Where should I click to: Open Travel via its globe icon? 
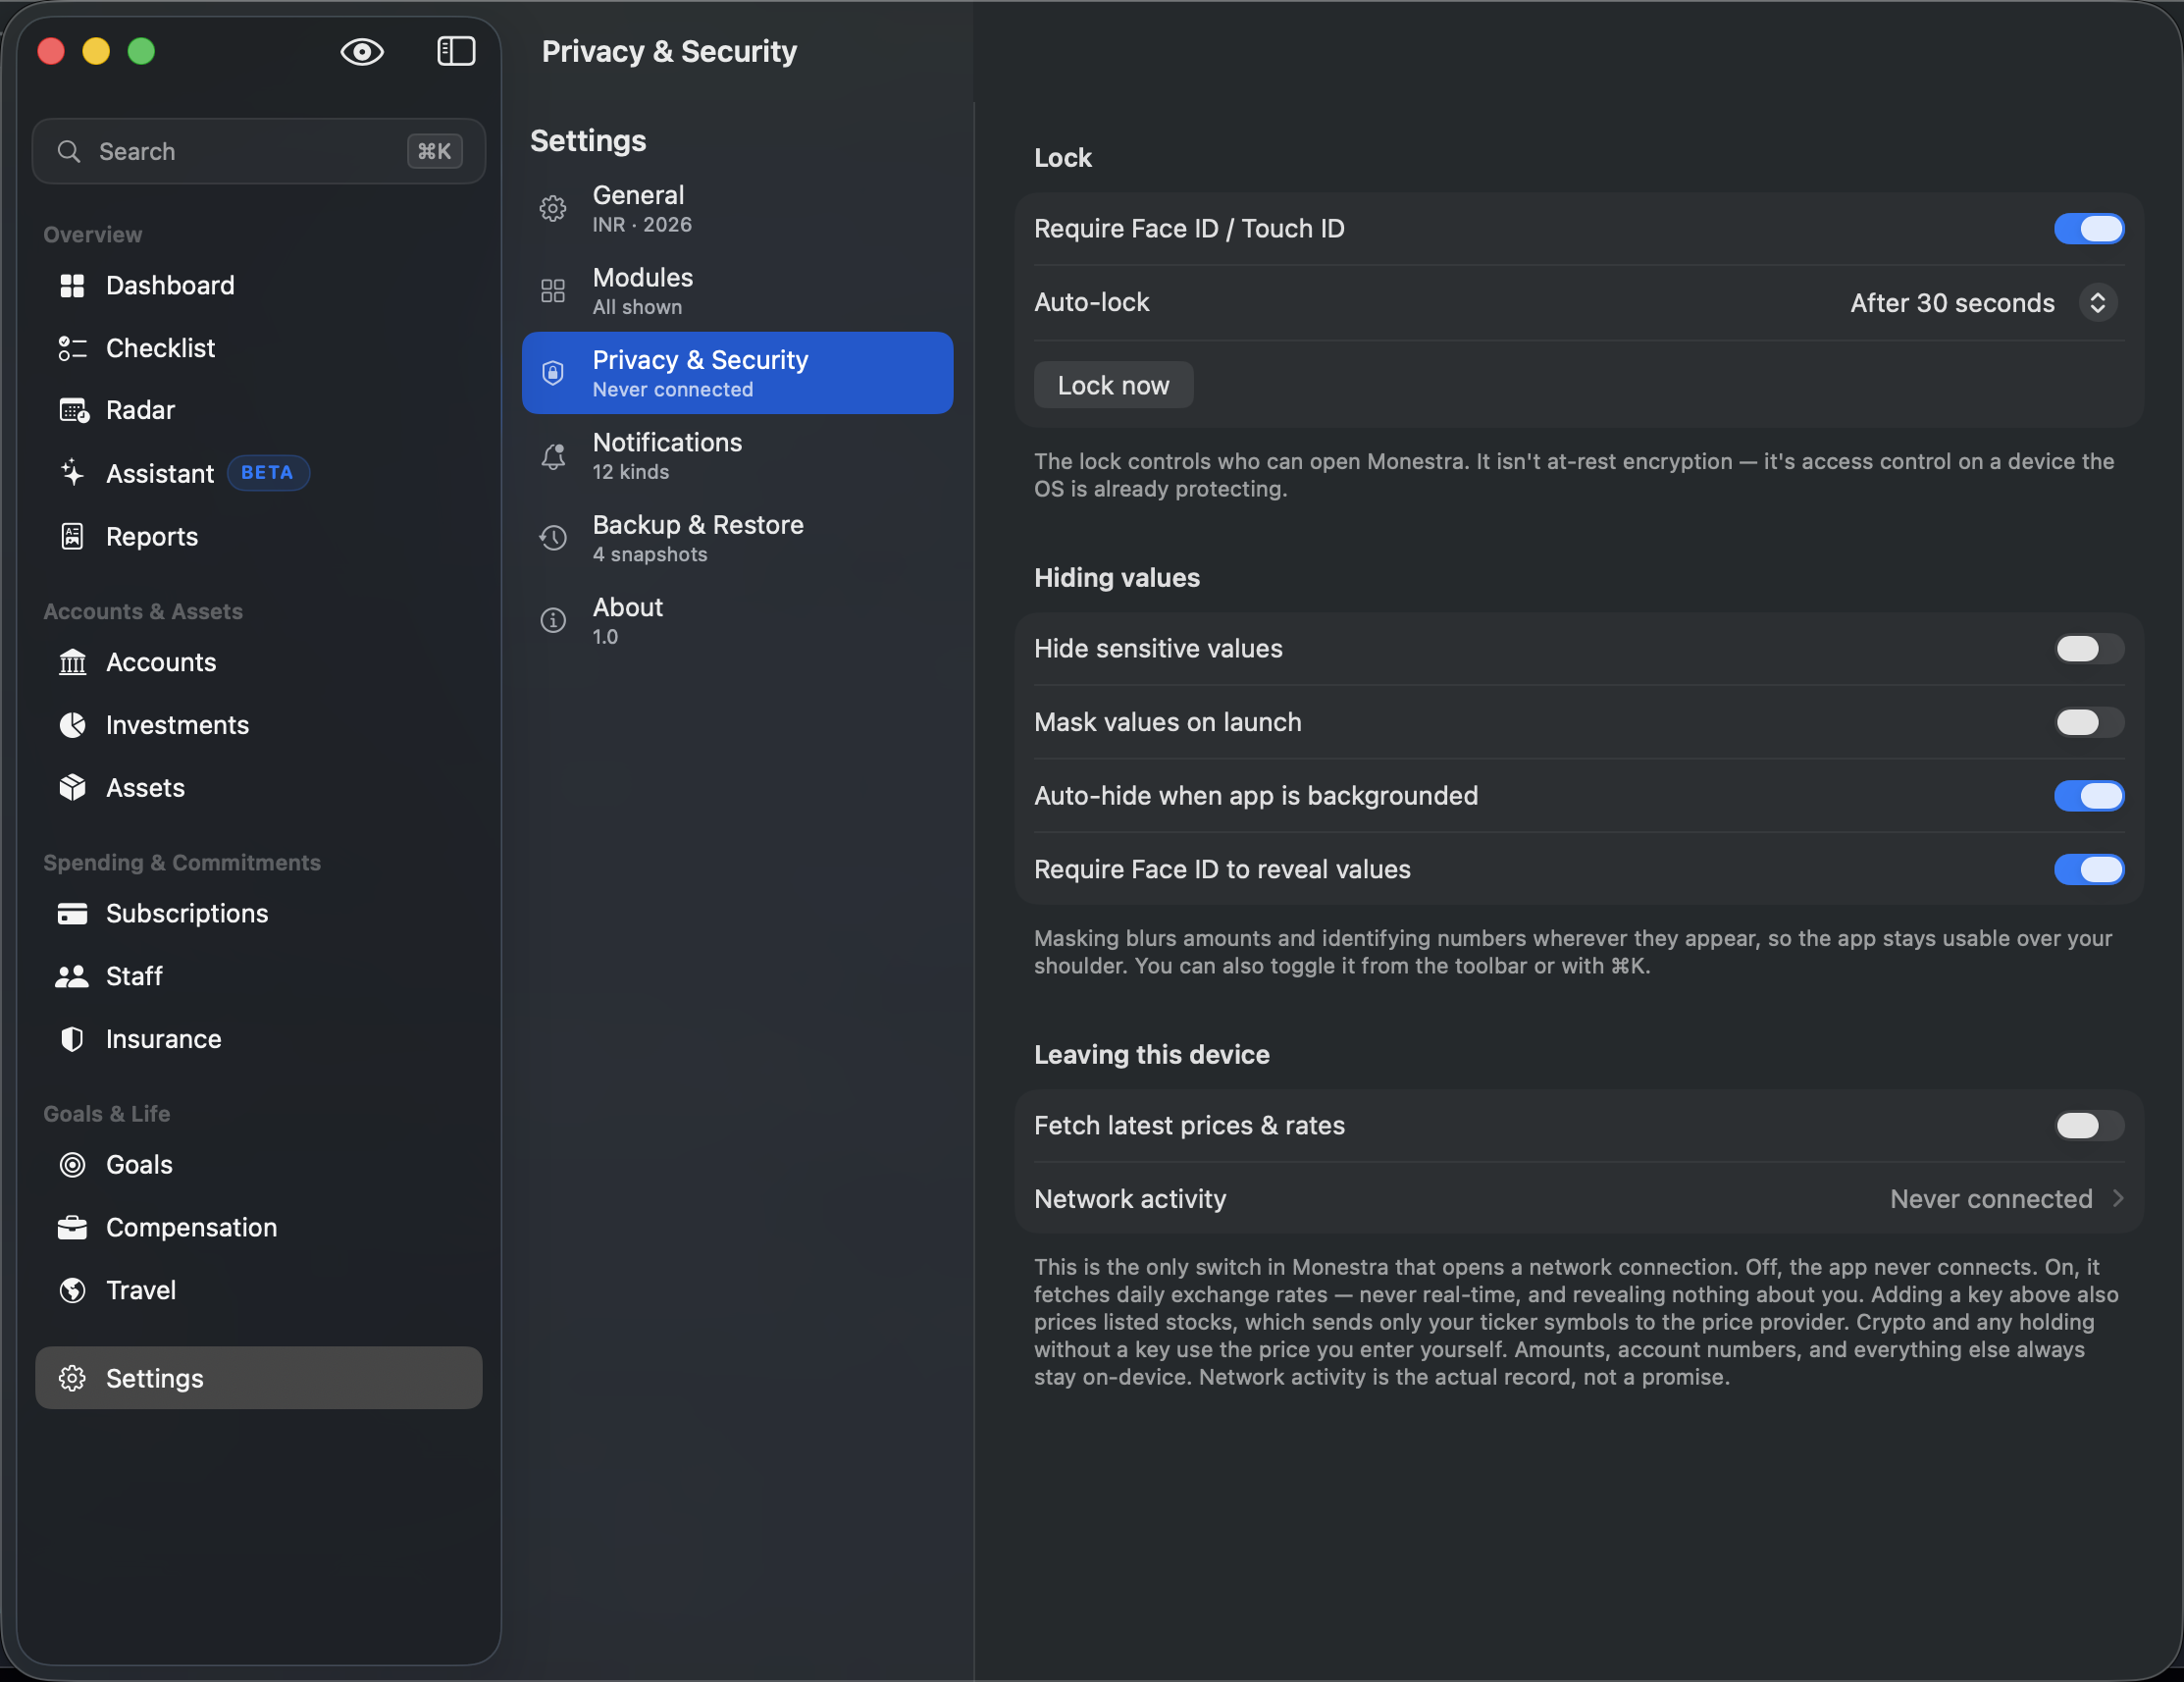(72, 1290)
